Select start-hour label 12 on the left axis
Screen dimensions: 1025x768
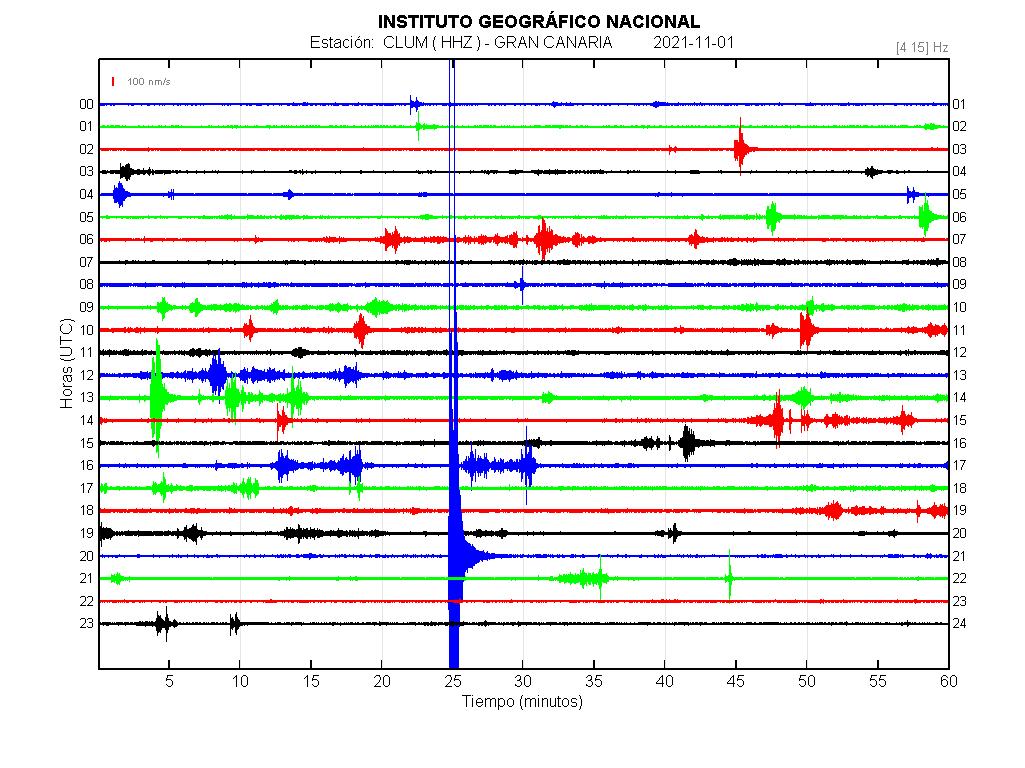86,376
